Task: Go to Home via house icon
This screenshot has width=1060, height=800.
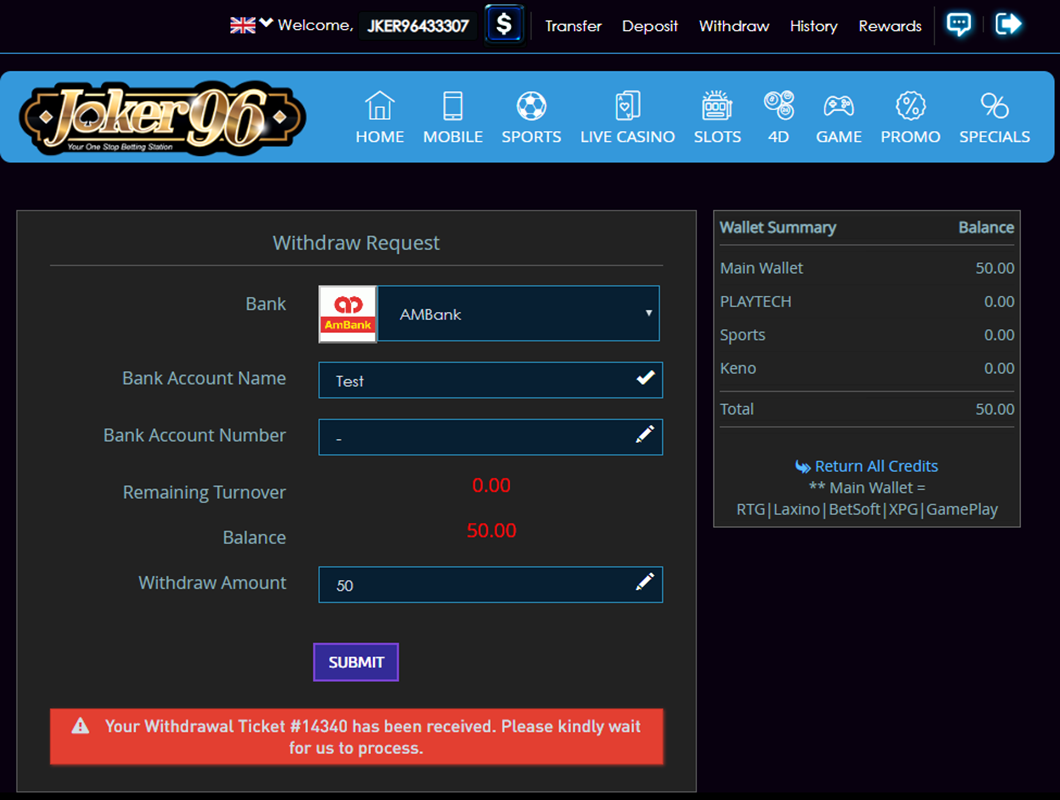Action: pos(380,106)
